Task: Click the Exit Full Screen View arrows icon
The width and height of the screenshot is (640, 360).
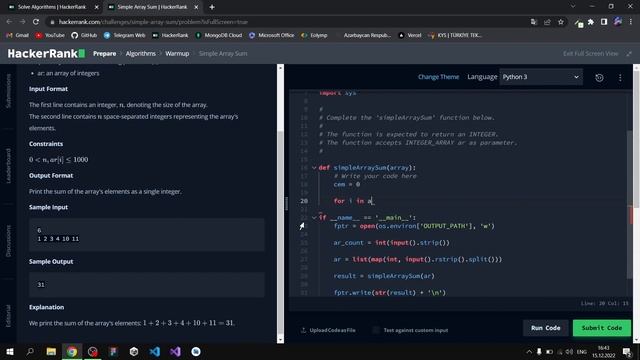Action: click(x=629, y=53)
